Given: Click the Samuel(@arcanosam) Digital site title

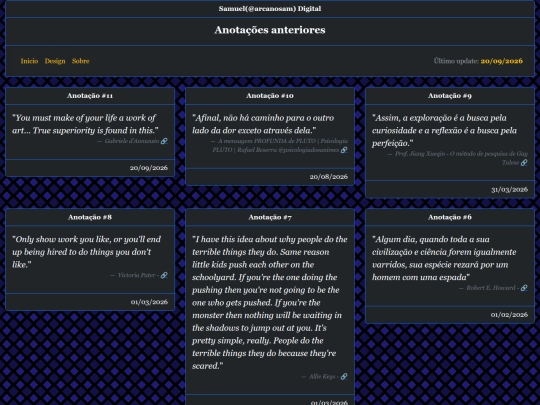Looking at the screenshot, I should pyautogui.click(x=270, y=9).
